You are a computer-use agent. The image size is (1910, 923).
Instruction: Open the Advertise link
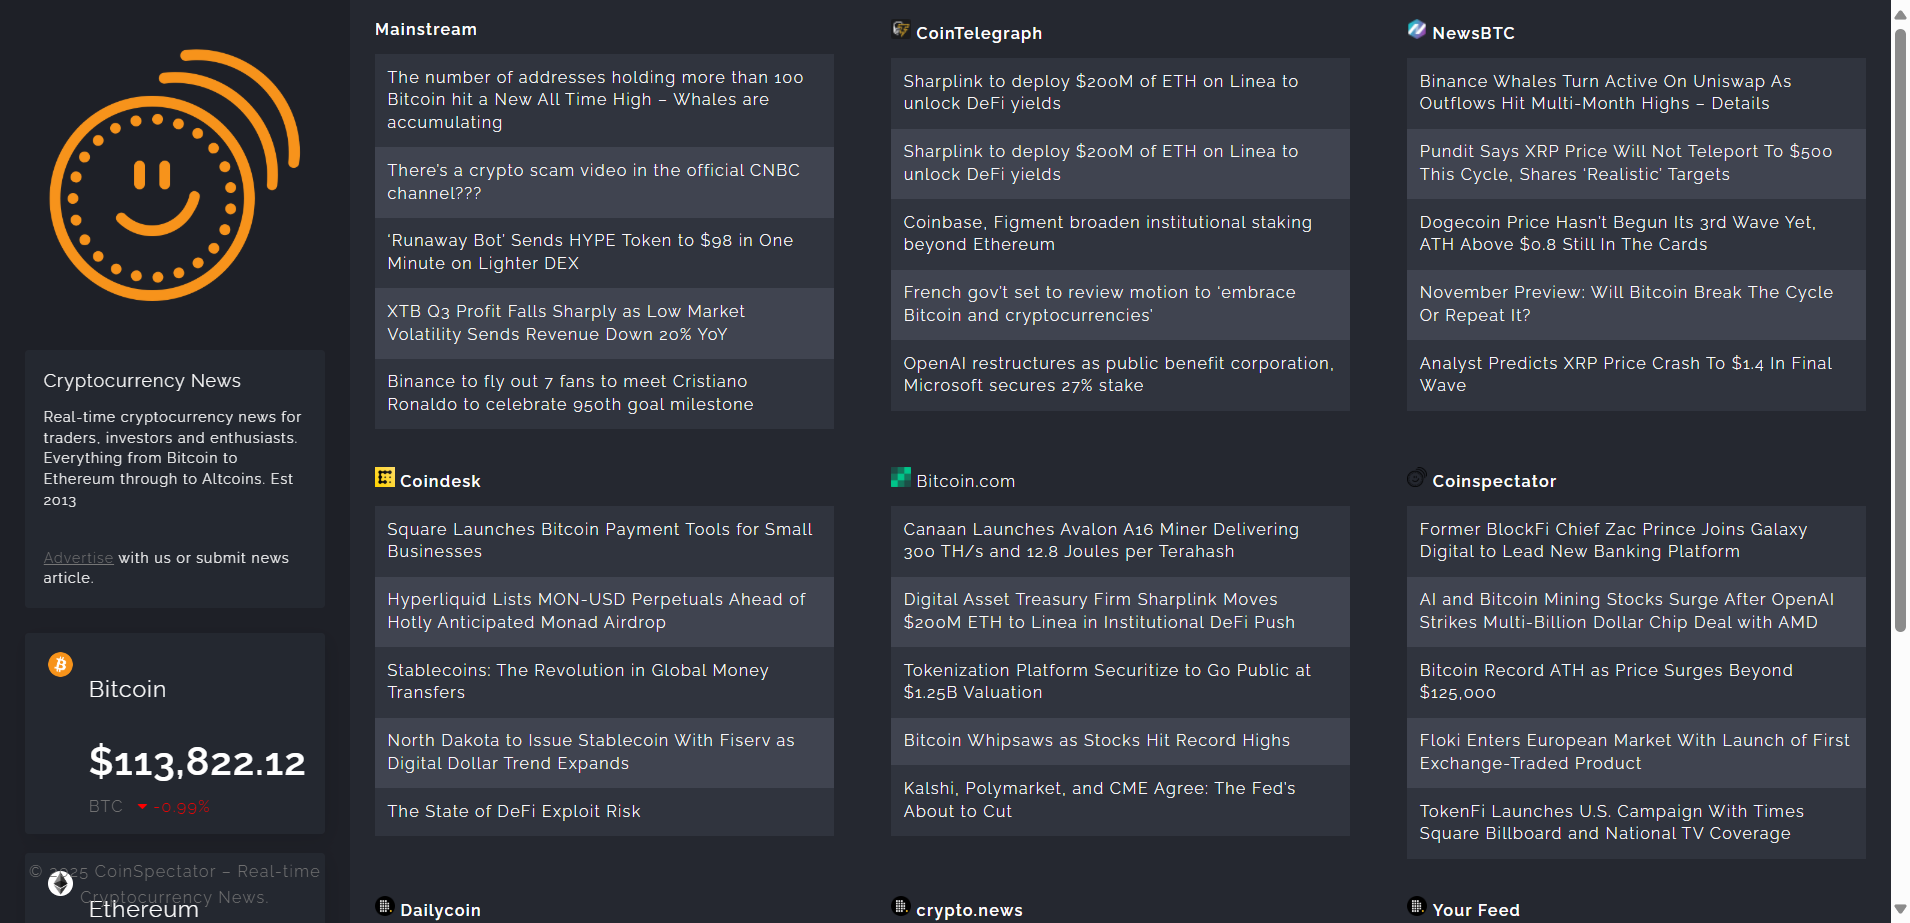click(78, 558)
